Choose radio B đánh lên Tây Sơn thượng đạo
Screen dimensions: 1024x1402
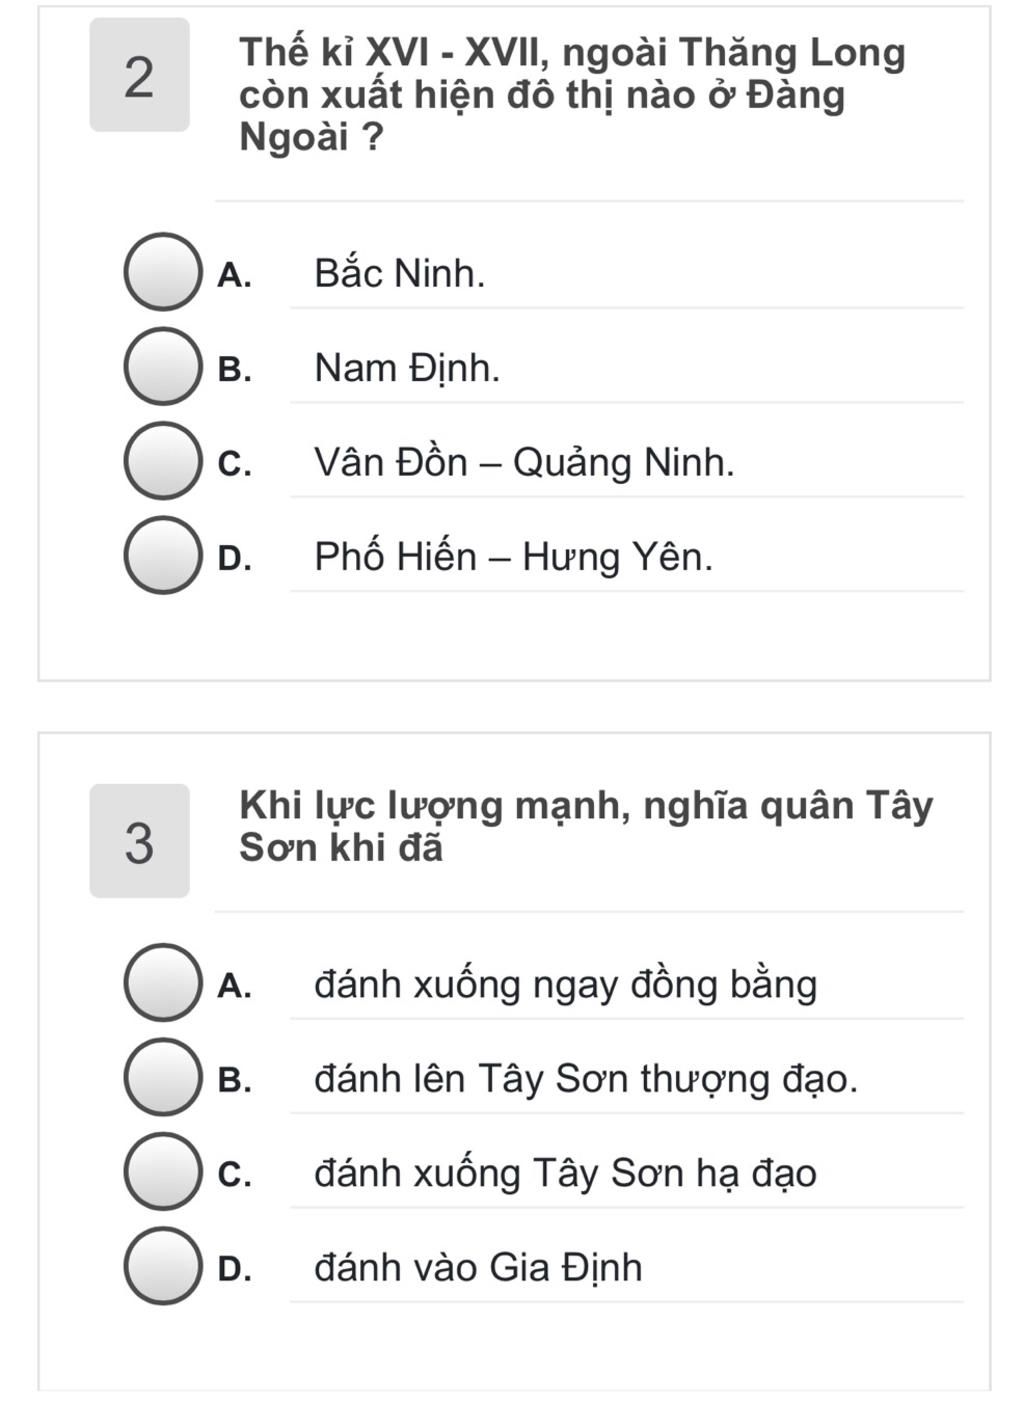pos(162,1078)
